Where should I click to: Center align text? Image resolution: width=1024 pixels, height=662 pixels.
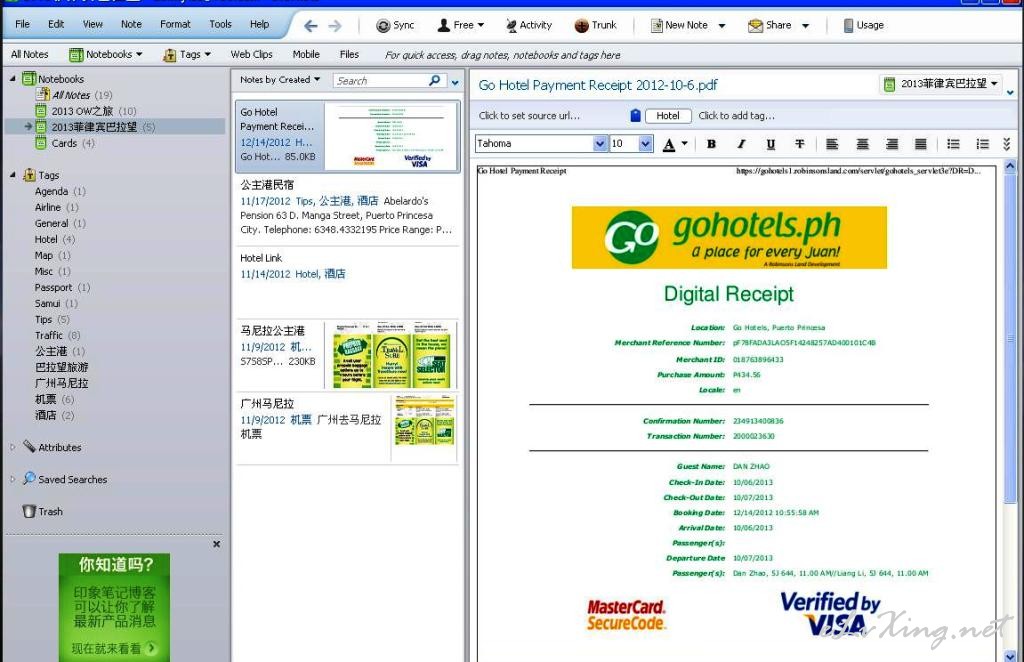point(862,144)
